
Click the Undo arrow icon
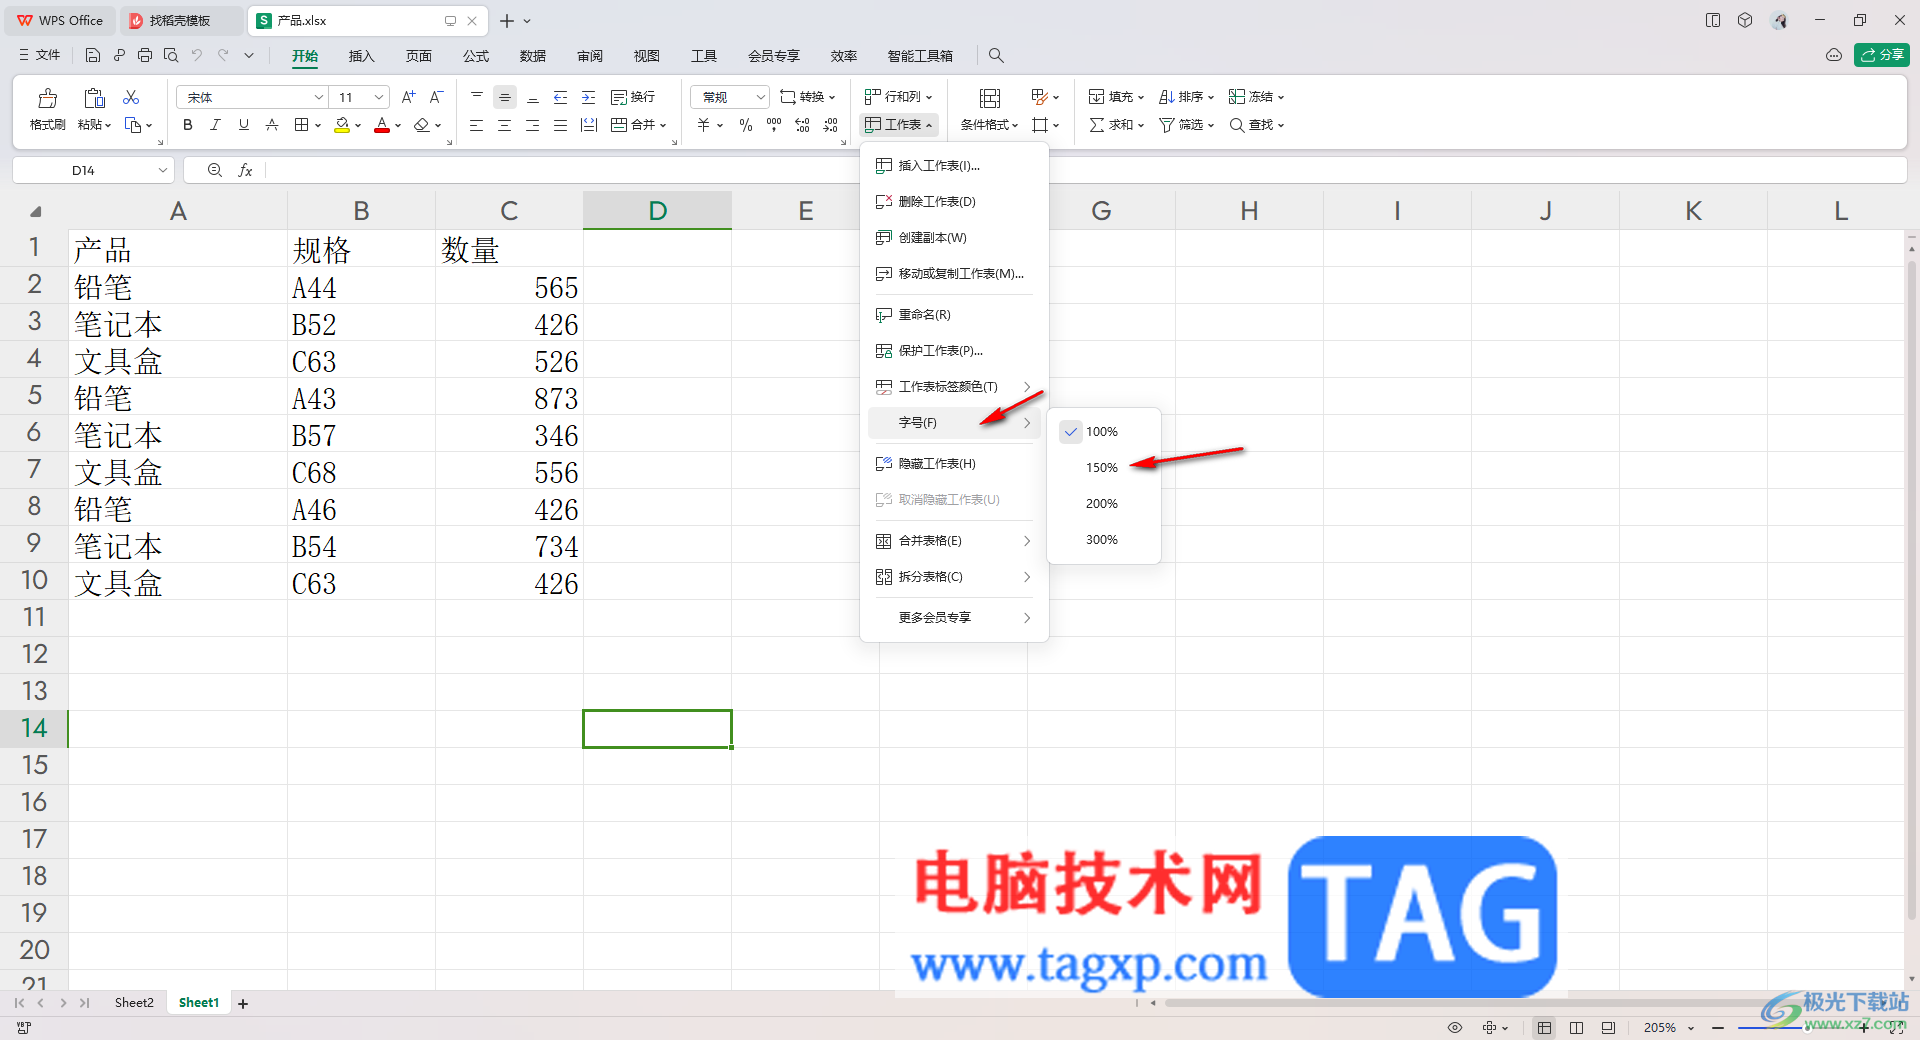197,56
